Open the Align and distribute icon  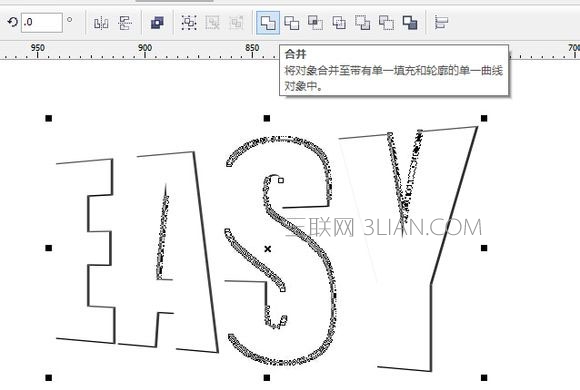coord(441,23)
